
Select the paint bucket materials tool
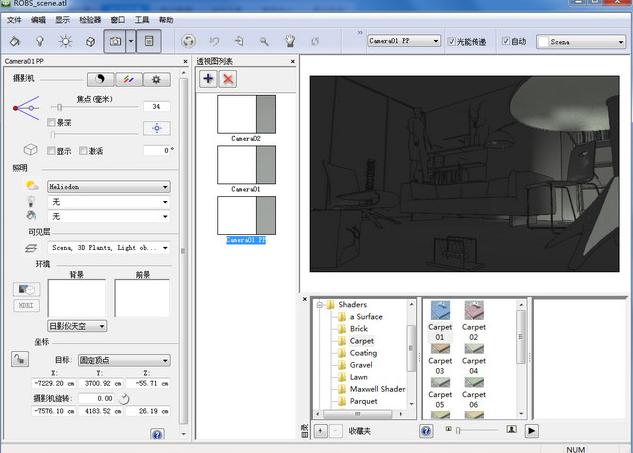tap(15, 41)
